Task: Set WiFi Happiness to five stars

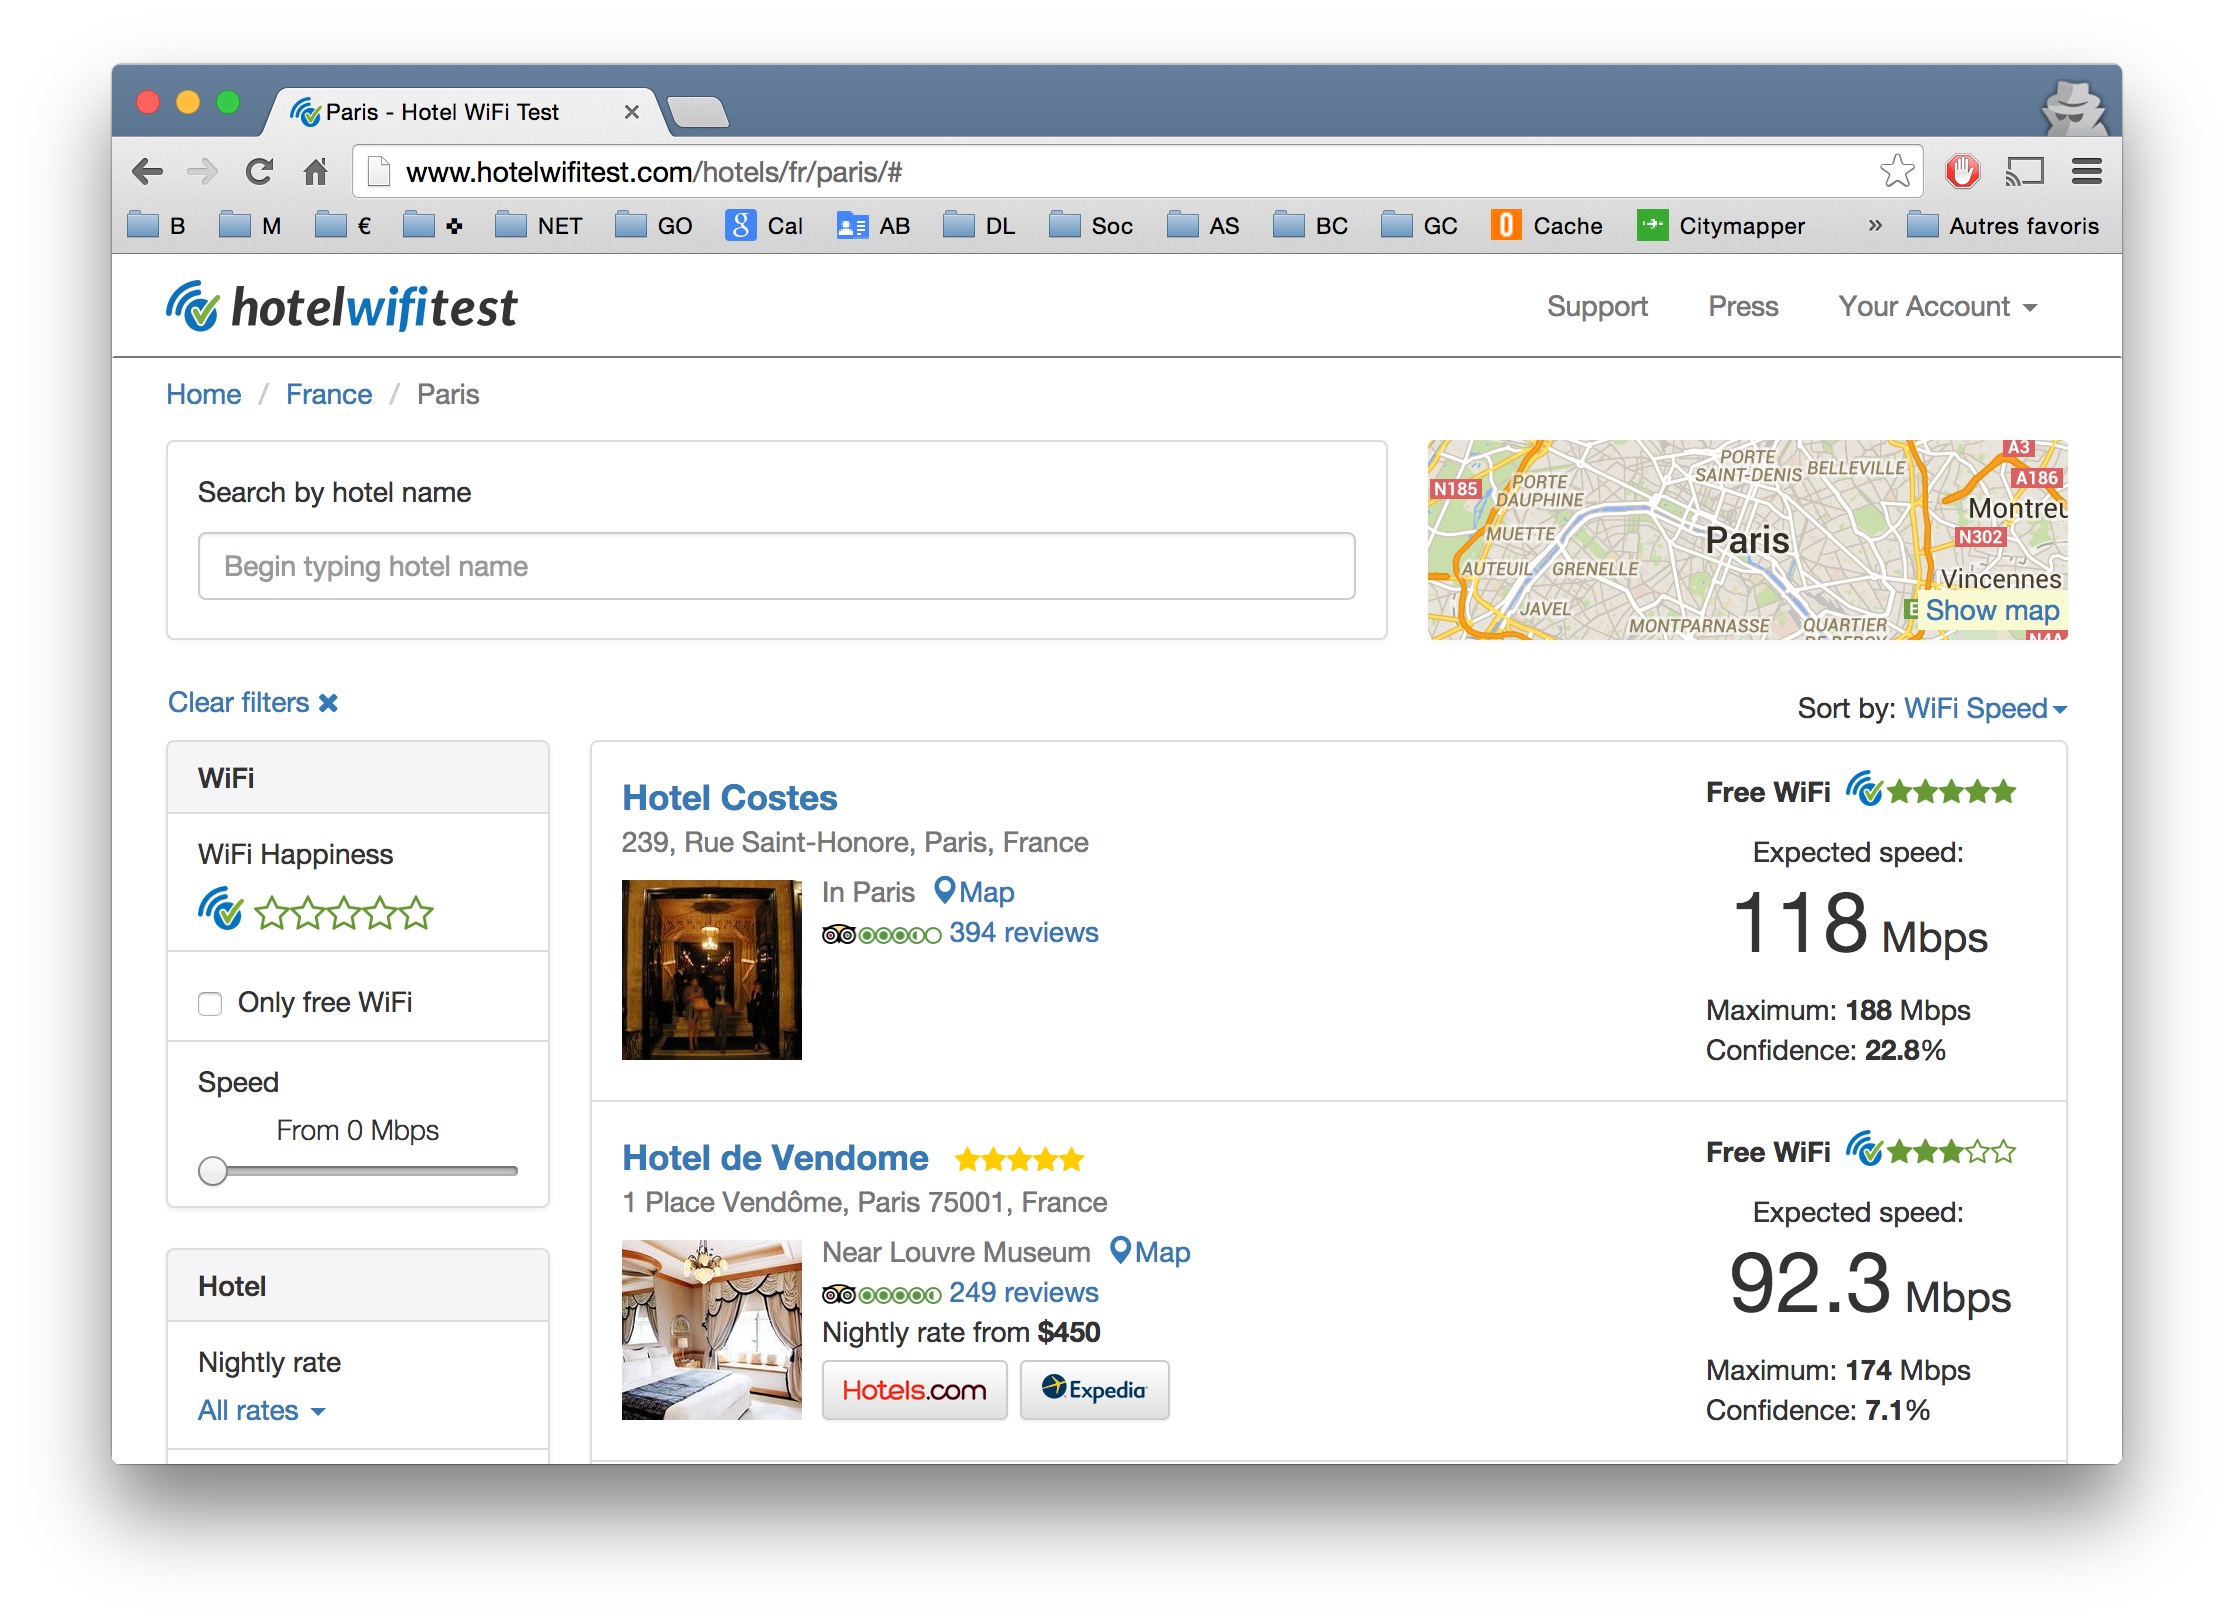Action: coord(418,912)
